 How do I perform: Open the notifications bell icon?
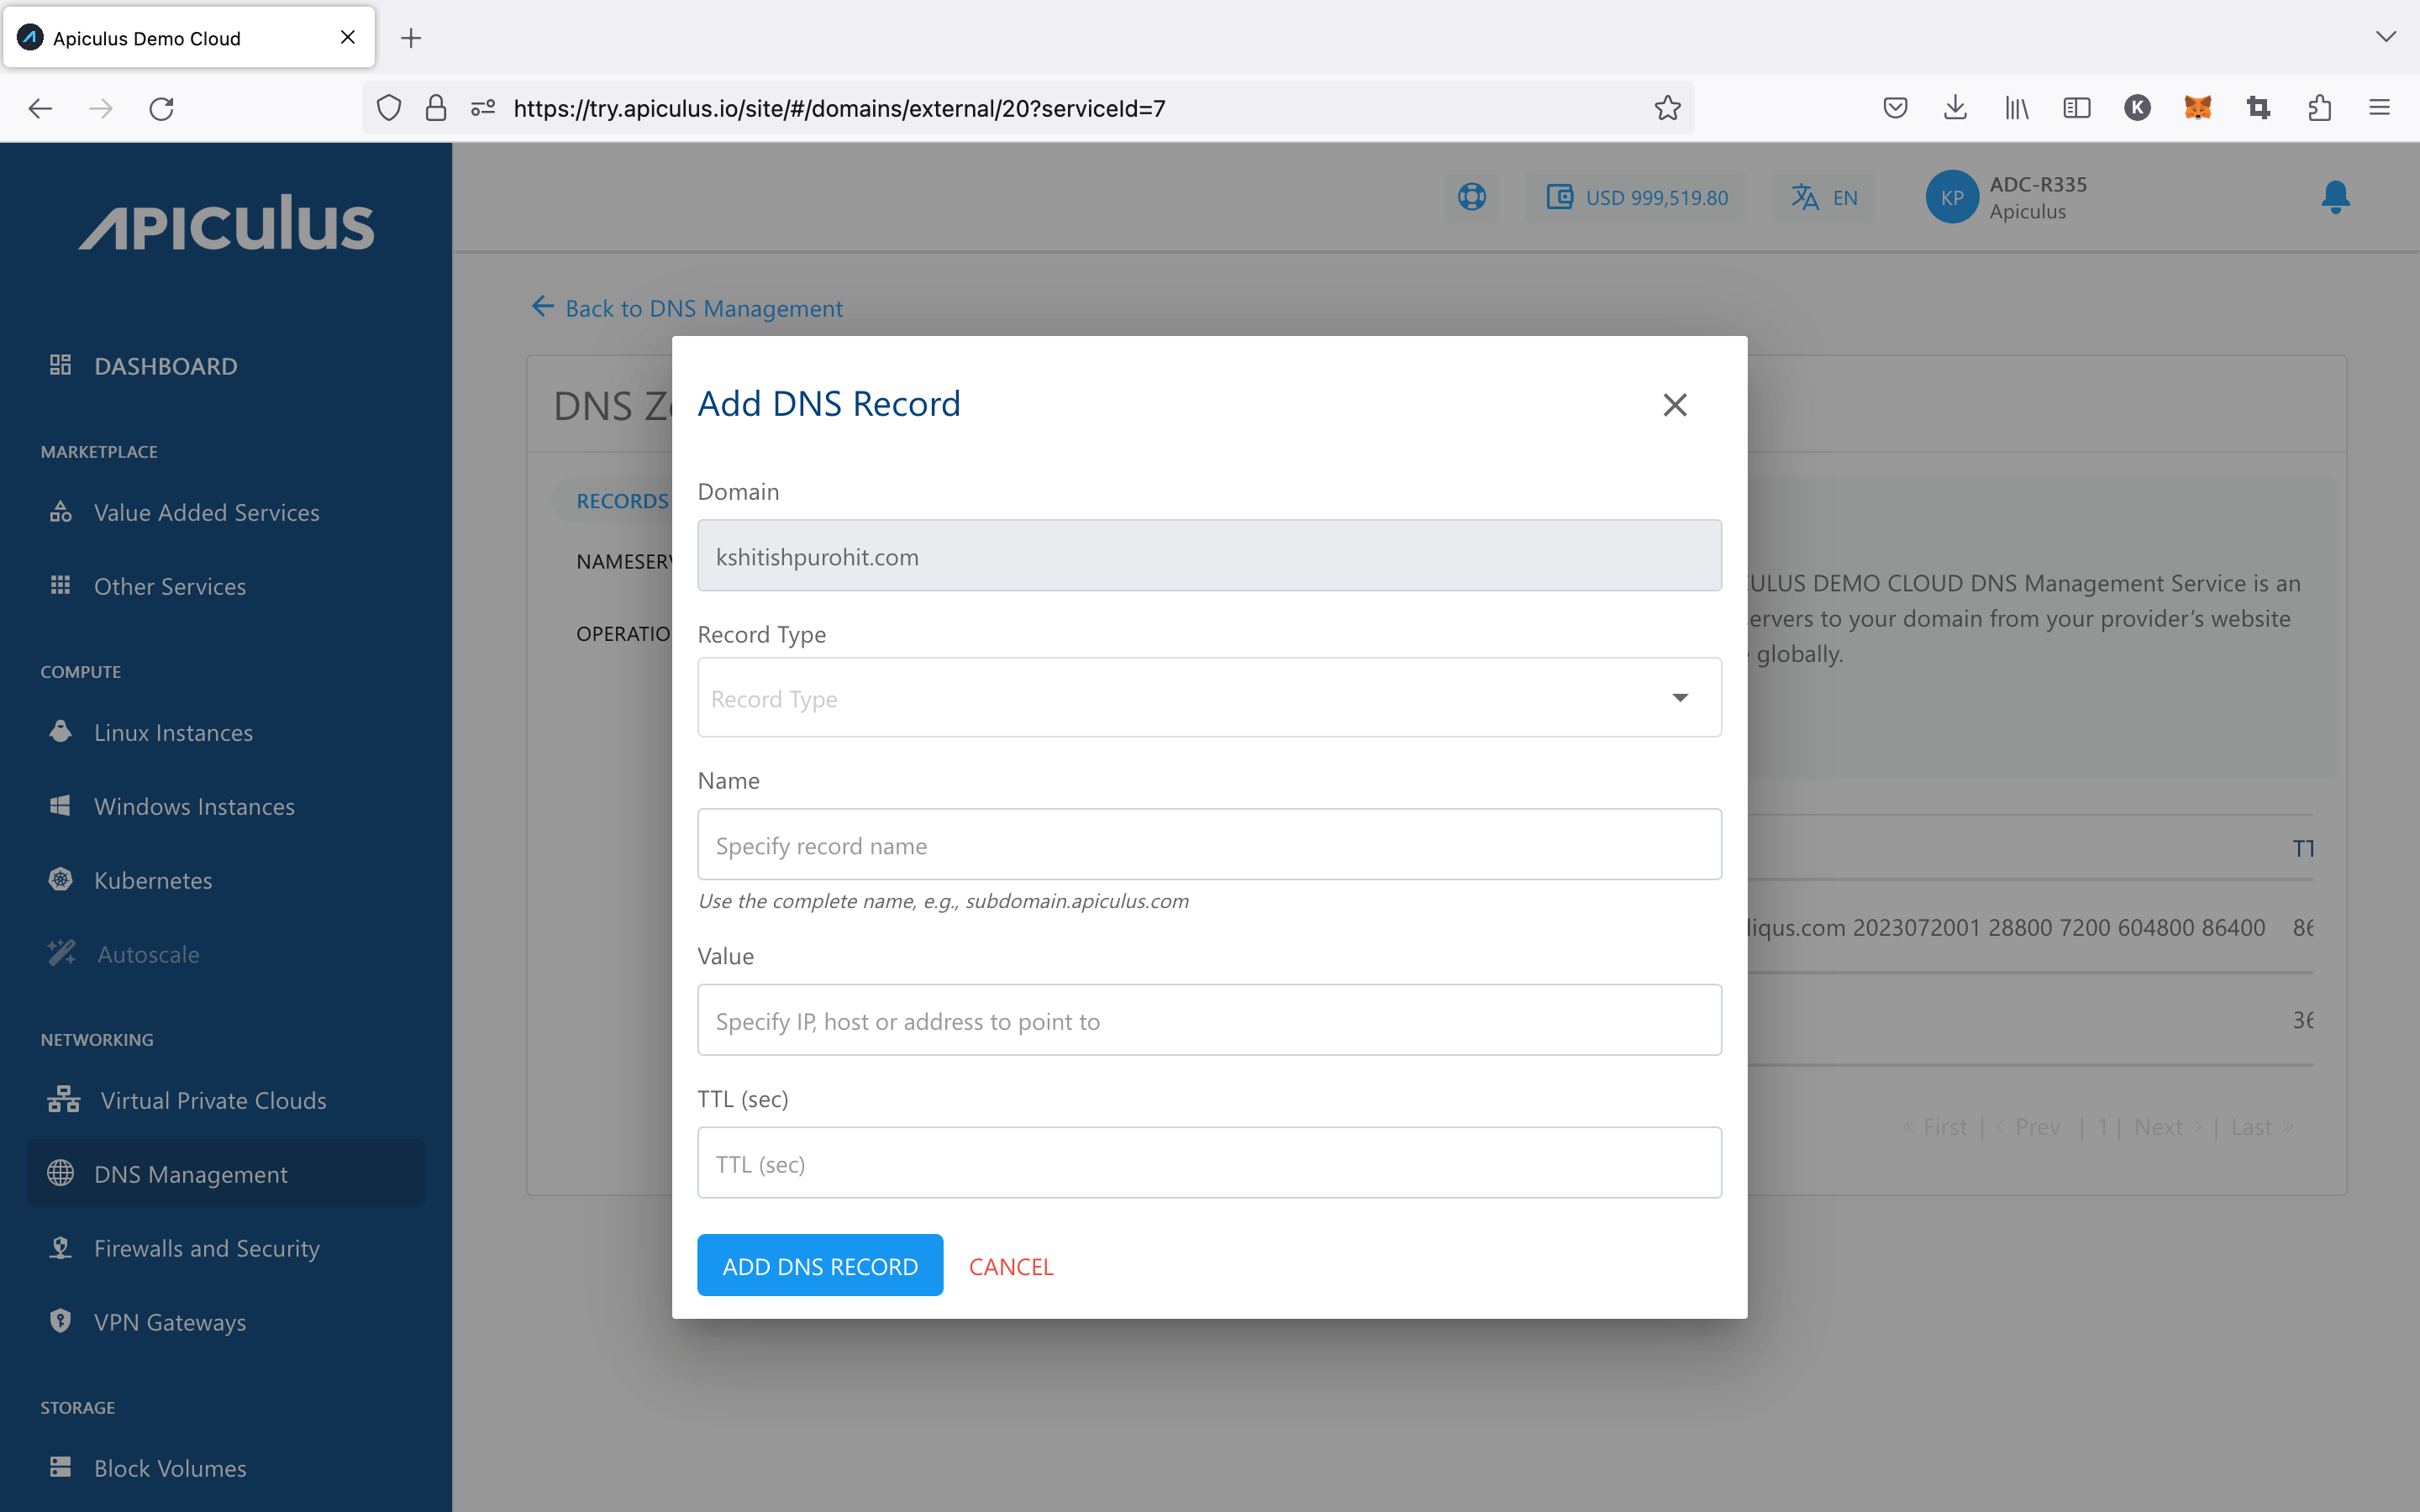[x=2335, y=197]
